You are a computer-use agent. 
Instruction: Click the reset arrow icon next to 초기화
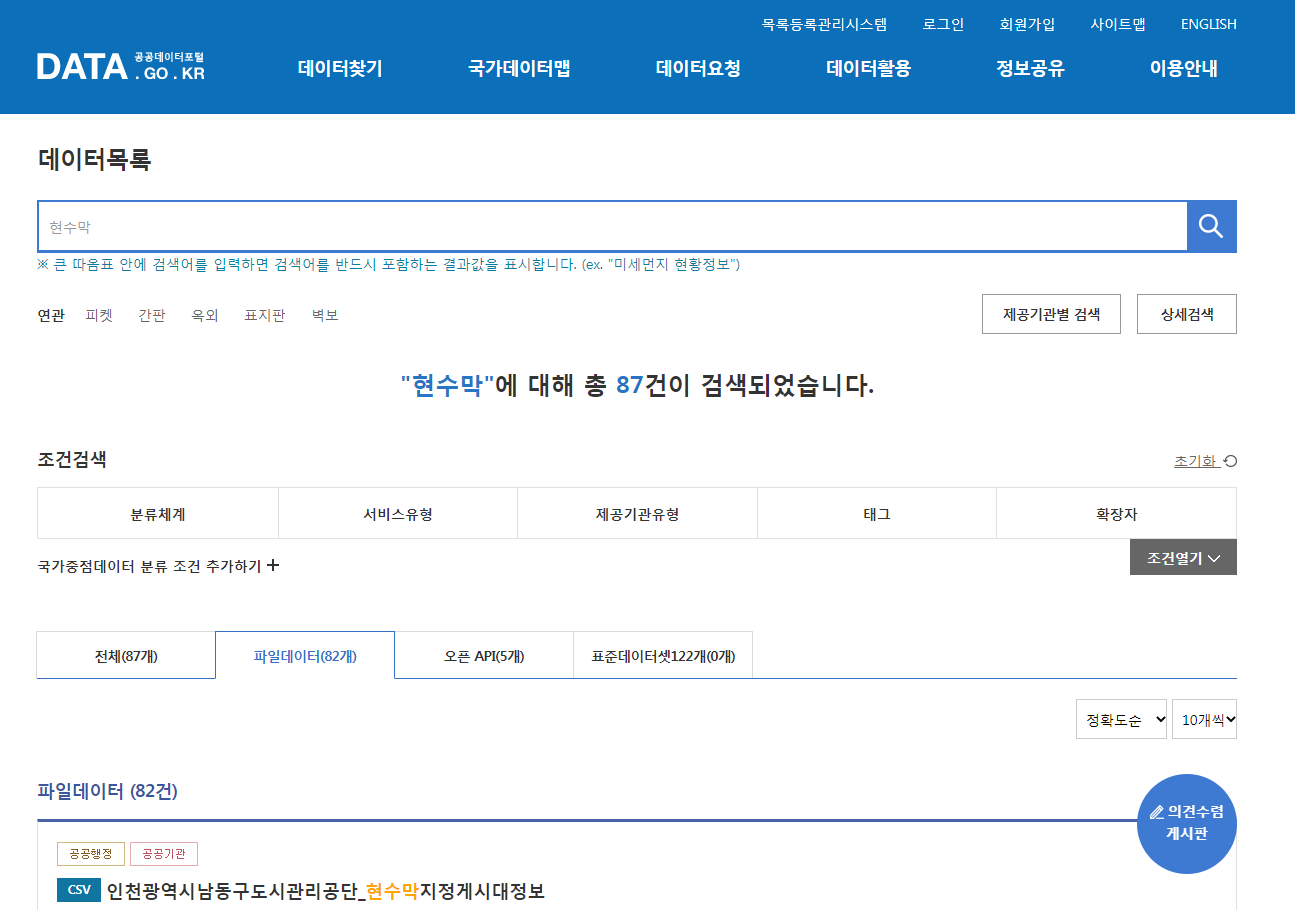[x=1231, y=461]
